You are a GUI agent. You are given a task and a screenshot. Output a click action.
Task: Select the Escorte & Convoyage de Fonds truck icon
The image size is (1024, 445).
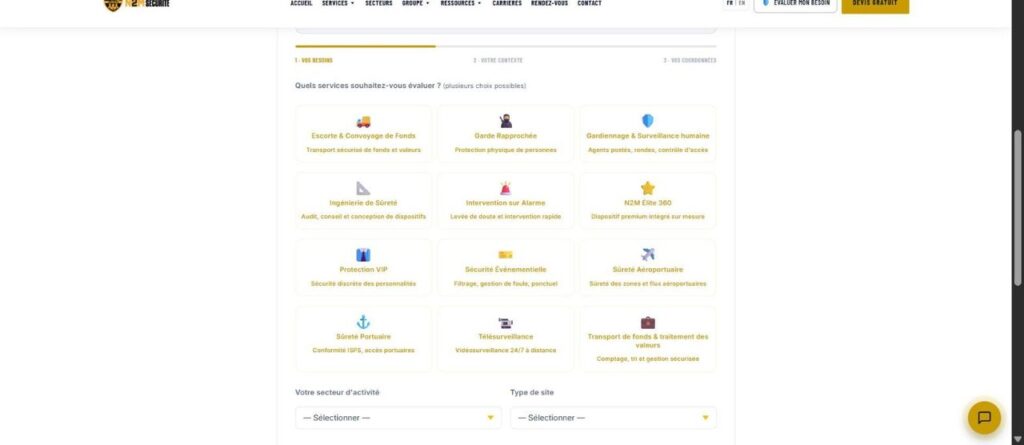[x=363, y=122]
